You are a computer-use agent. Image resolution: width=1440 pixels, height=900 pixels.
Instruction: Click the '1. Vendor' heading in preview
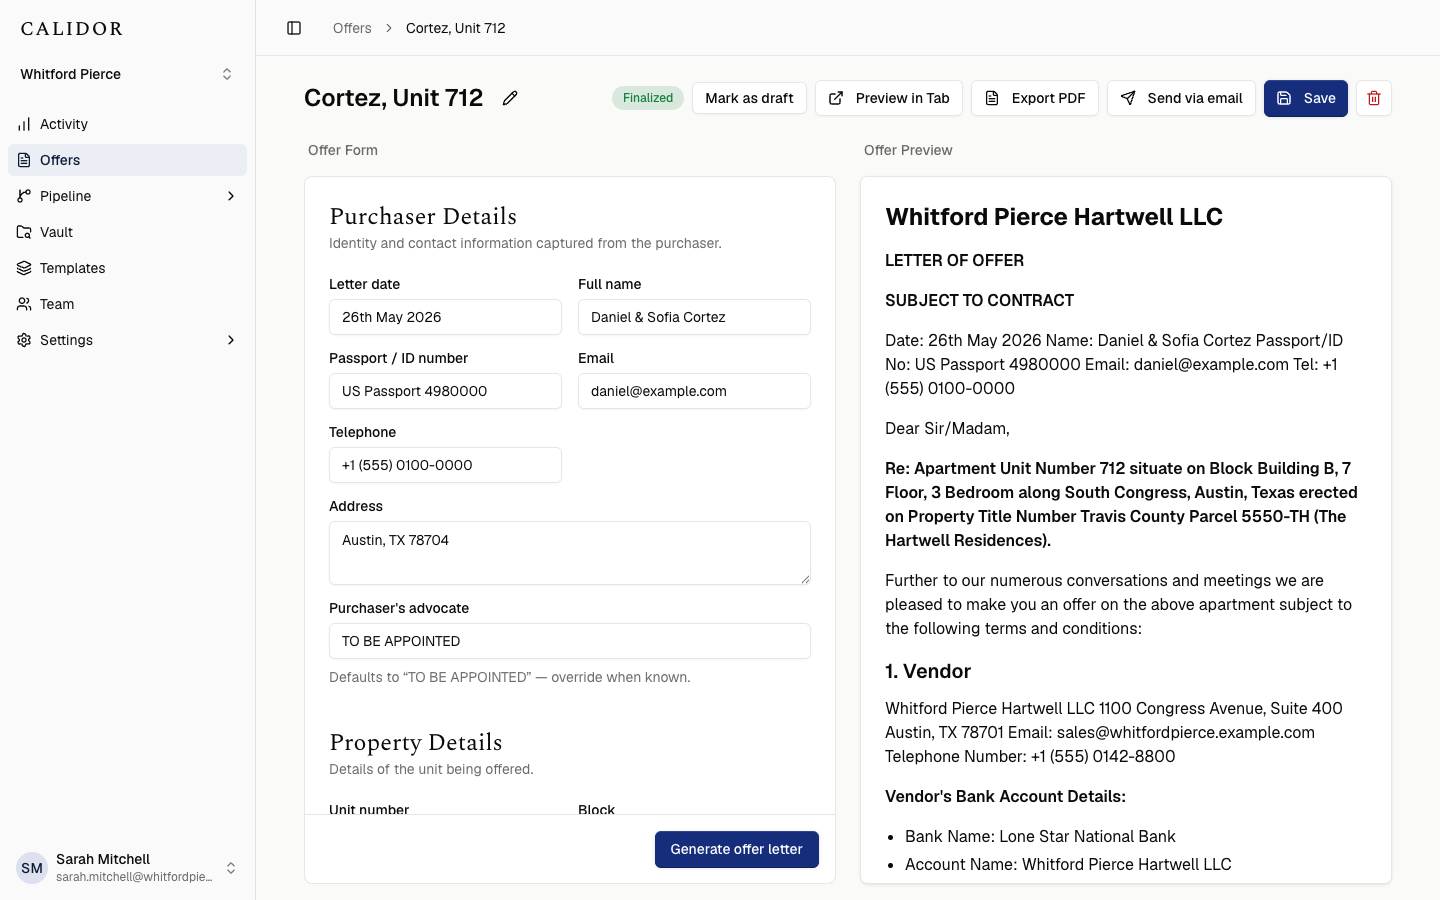(x=928, y=671)
